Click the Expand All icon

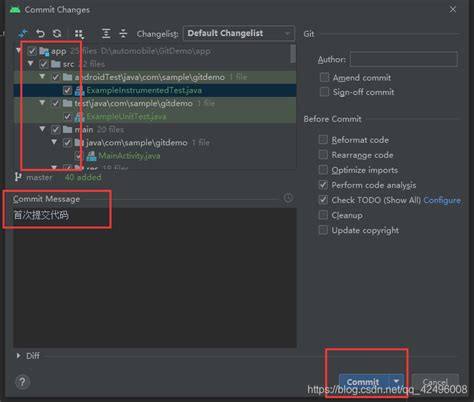(106, 33)
